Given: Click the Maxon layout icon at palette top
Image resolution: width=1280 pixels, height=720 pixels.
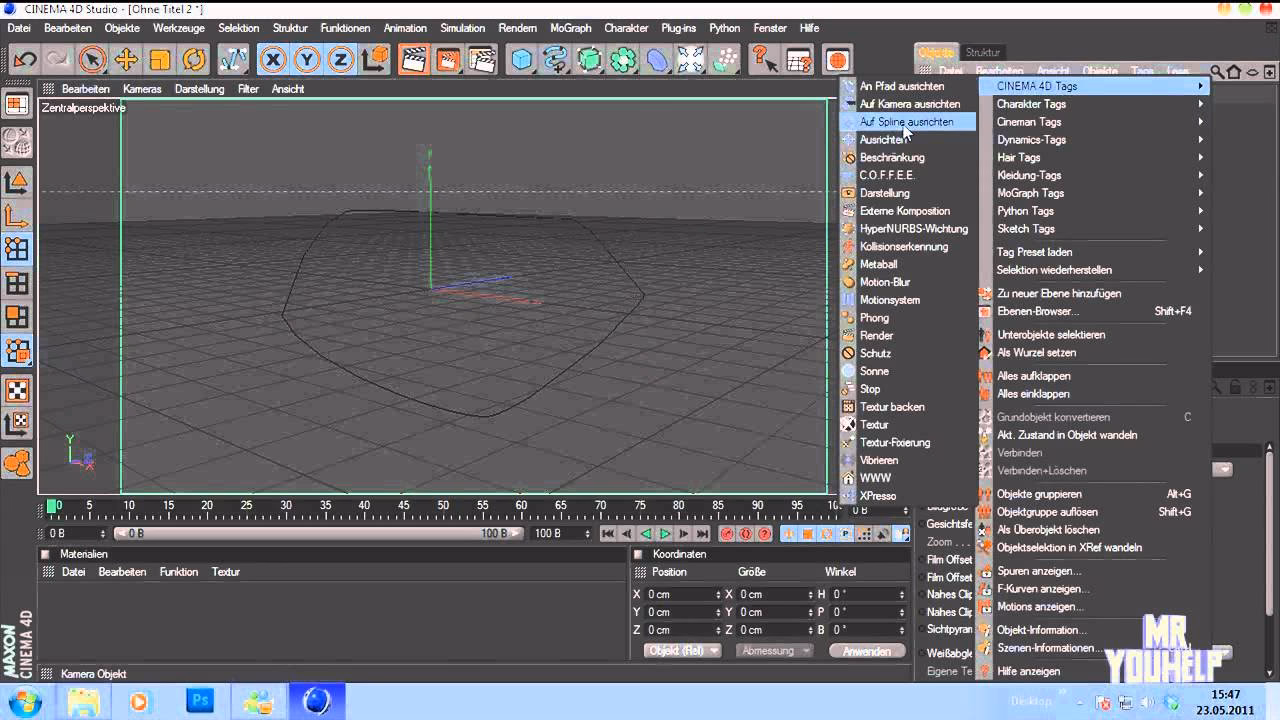Looking at the screenshot, I should tap(17, 104).
